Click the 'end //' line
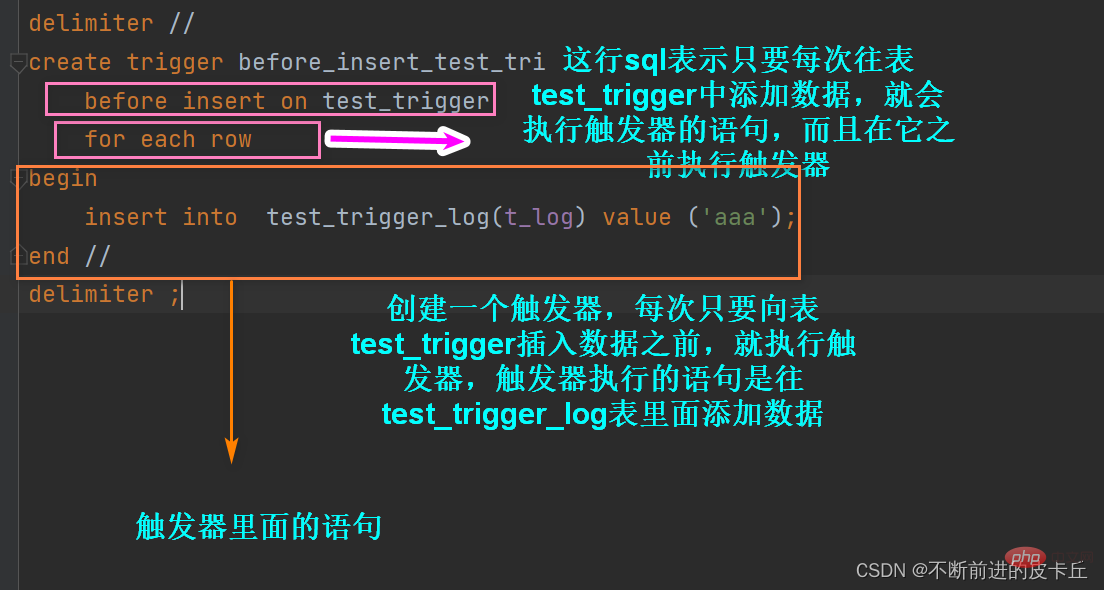1104x590 pixels. pyautogui.click(x=70, y=256)
